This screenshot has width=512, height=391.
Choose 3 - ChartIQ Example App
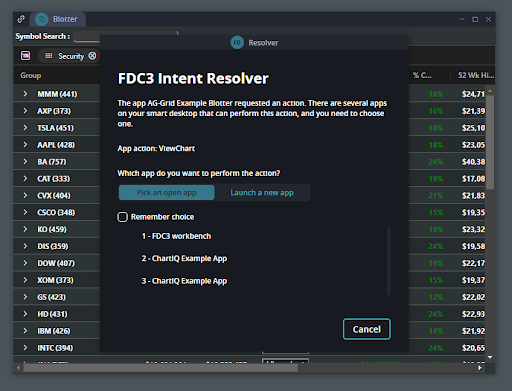(184, 281)
